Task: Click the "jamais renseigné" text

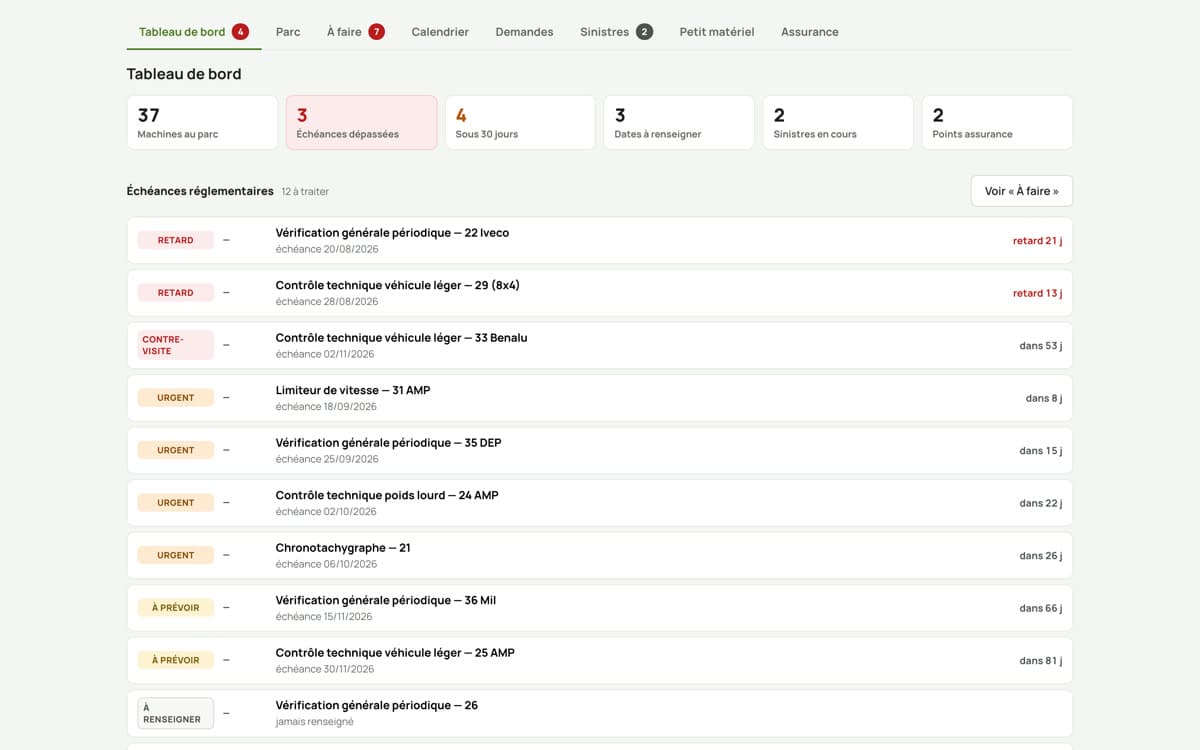Action: point(315,722)
